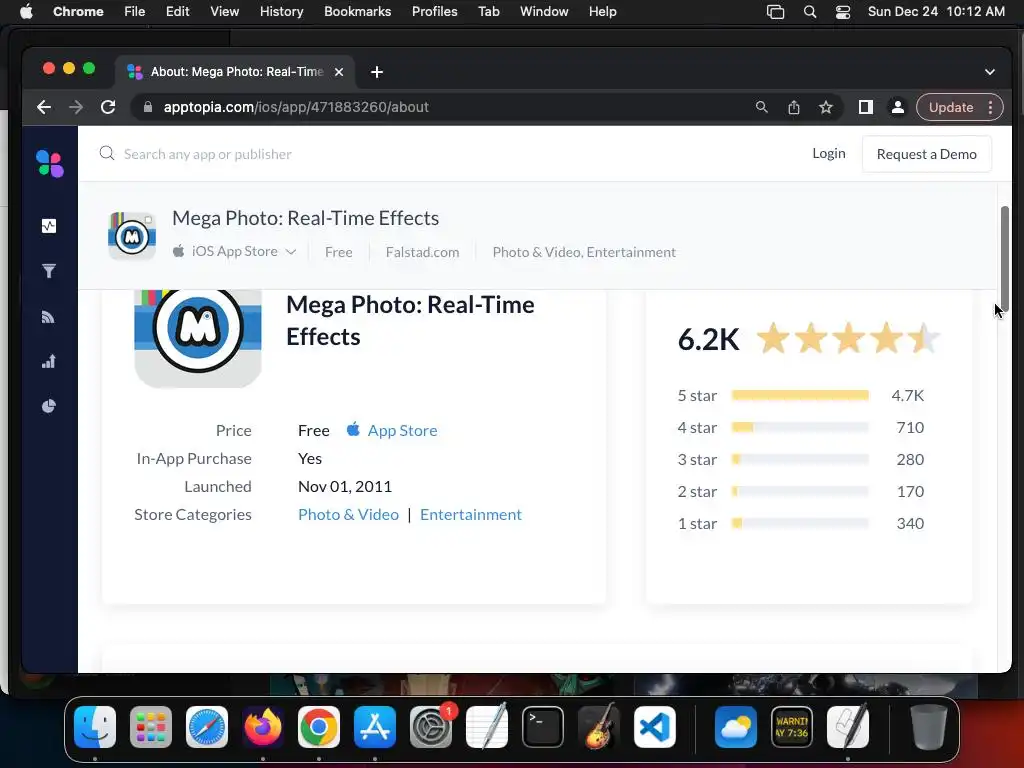
Task: Open Spotlight search in menu bar
Action: point(810,12)
